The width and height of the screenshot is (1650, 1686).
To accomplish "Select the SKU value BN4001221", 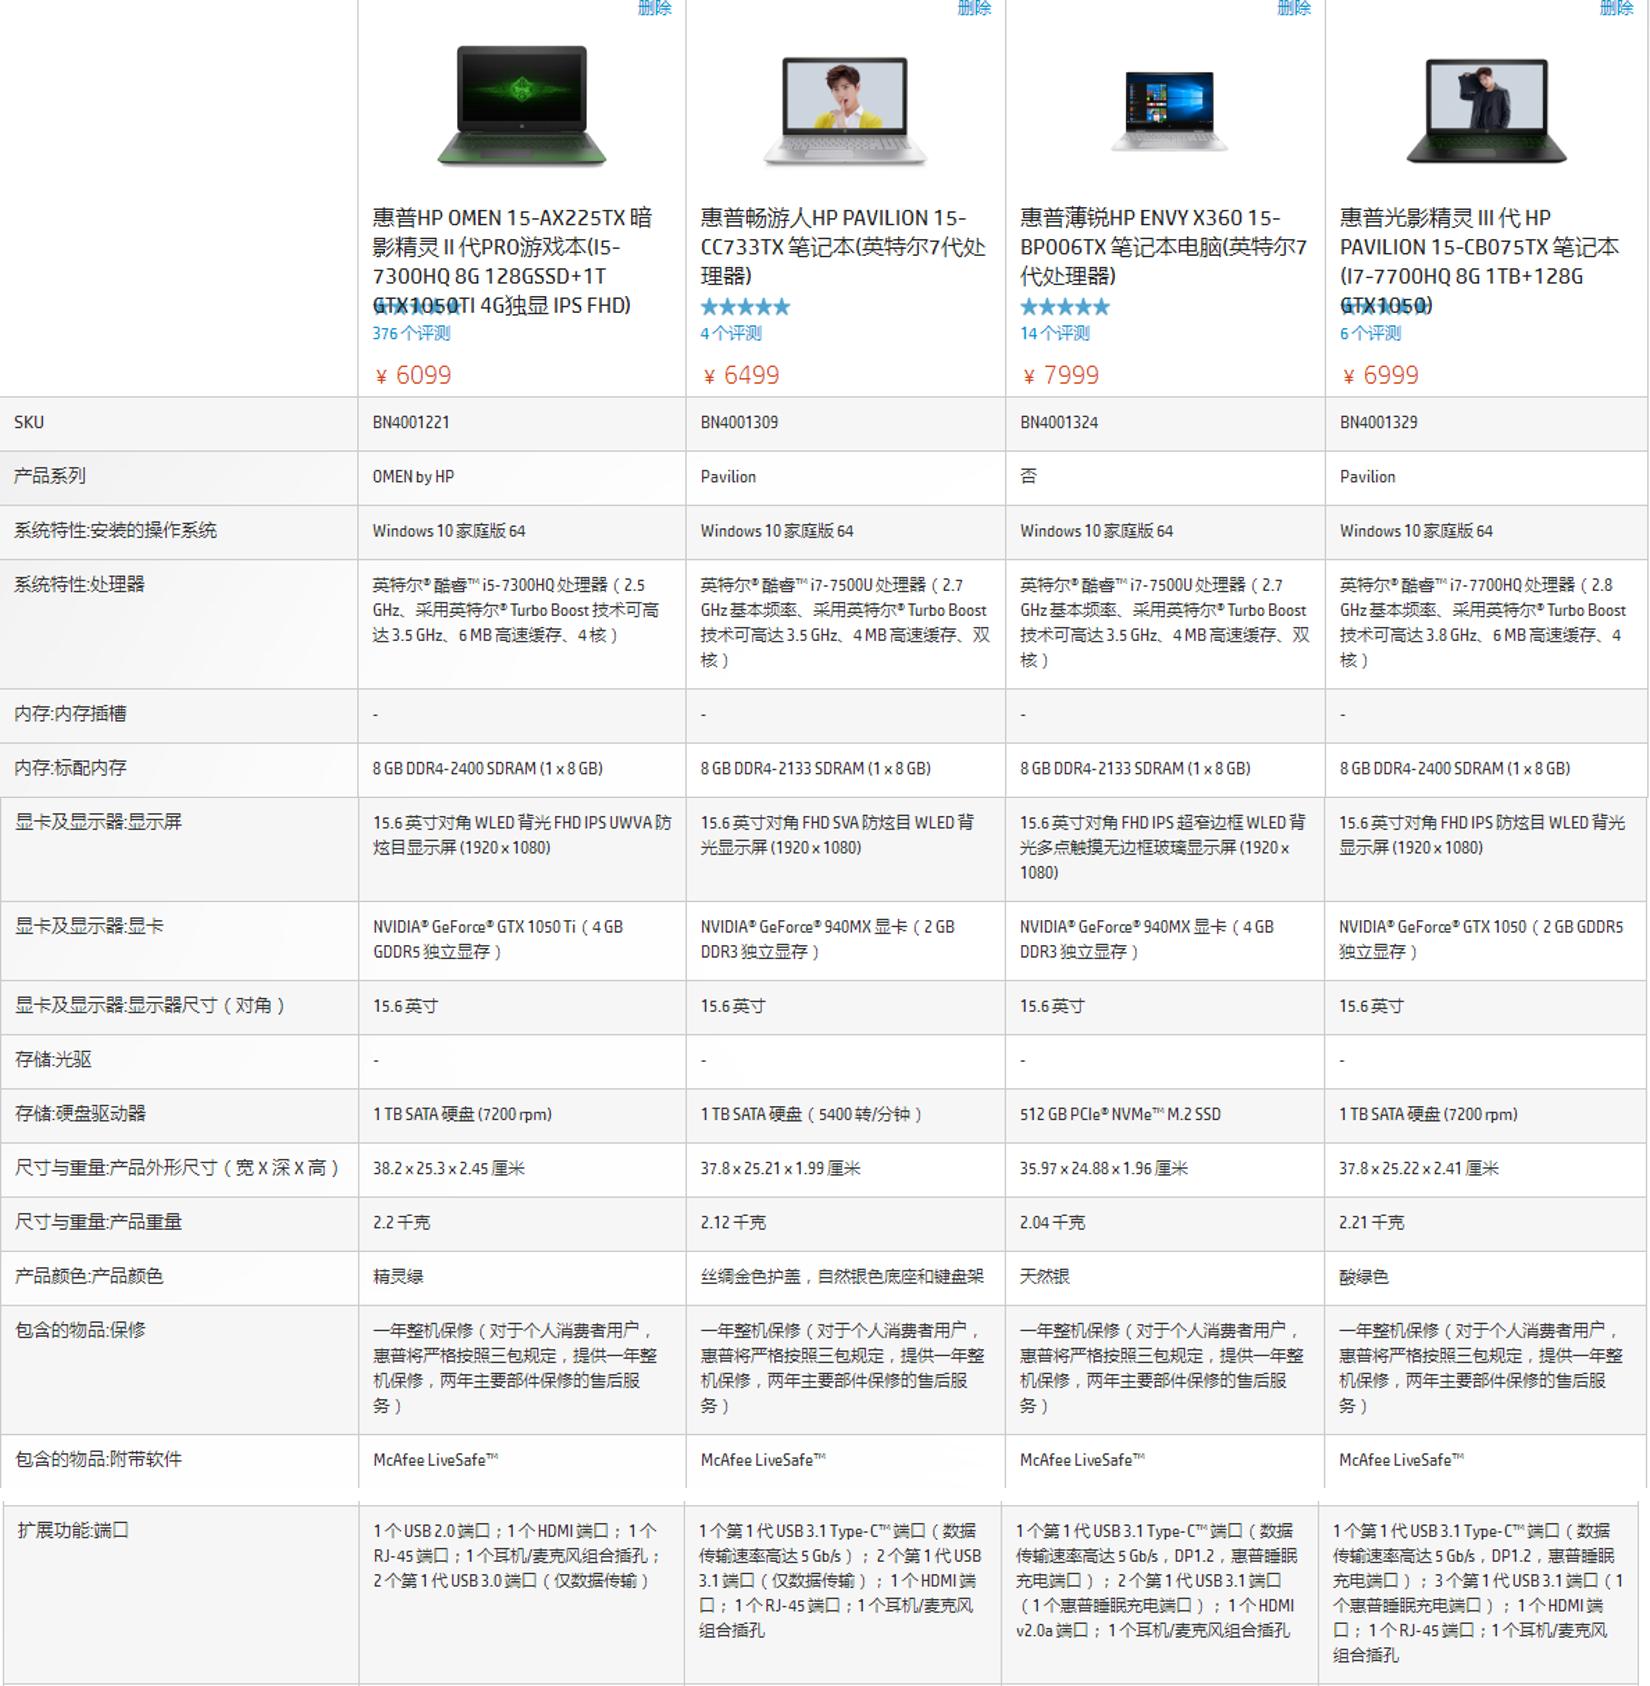I will pos(411,422).
